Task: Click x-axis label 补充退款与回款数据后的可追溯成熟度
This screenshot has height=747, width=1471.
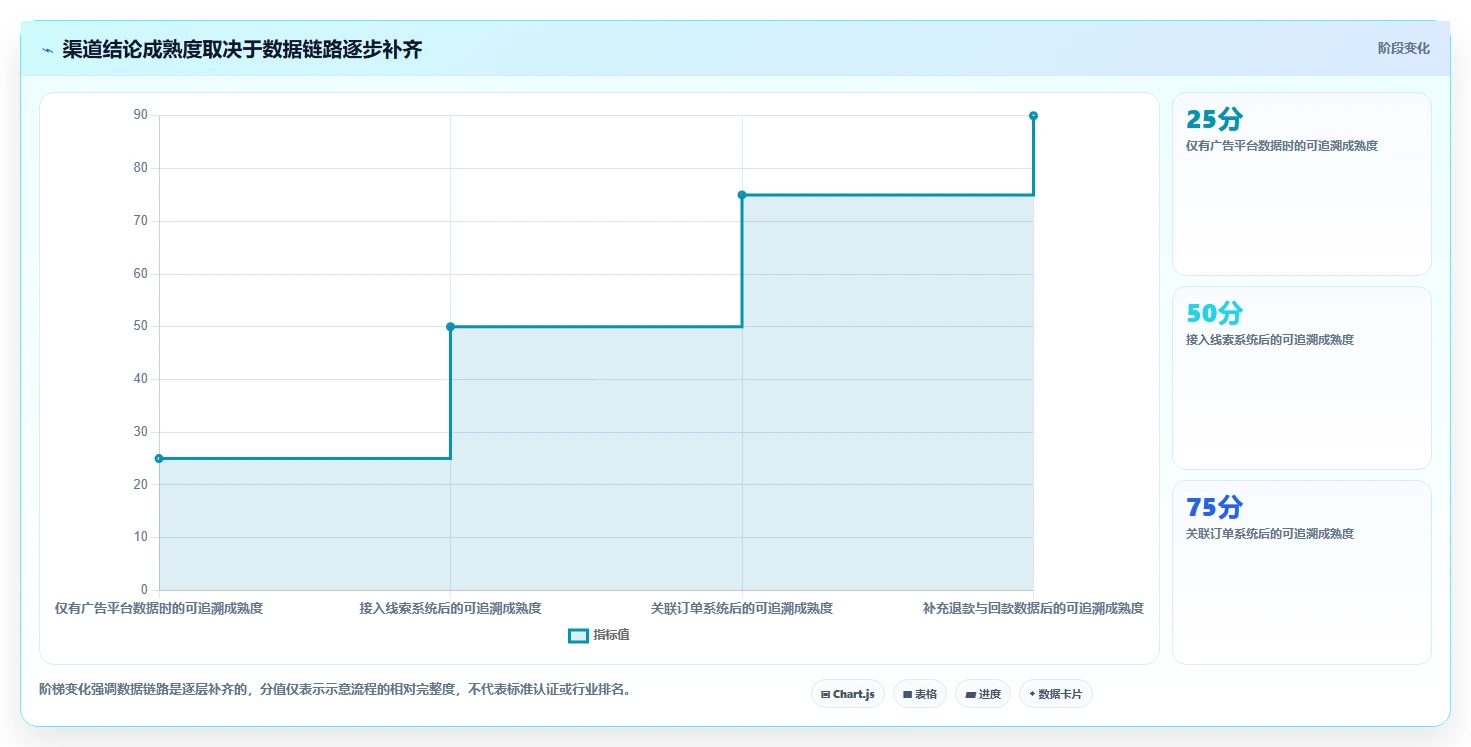Action: (x=1033, y=608)
